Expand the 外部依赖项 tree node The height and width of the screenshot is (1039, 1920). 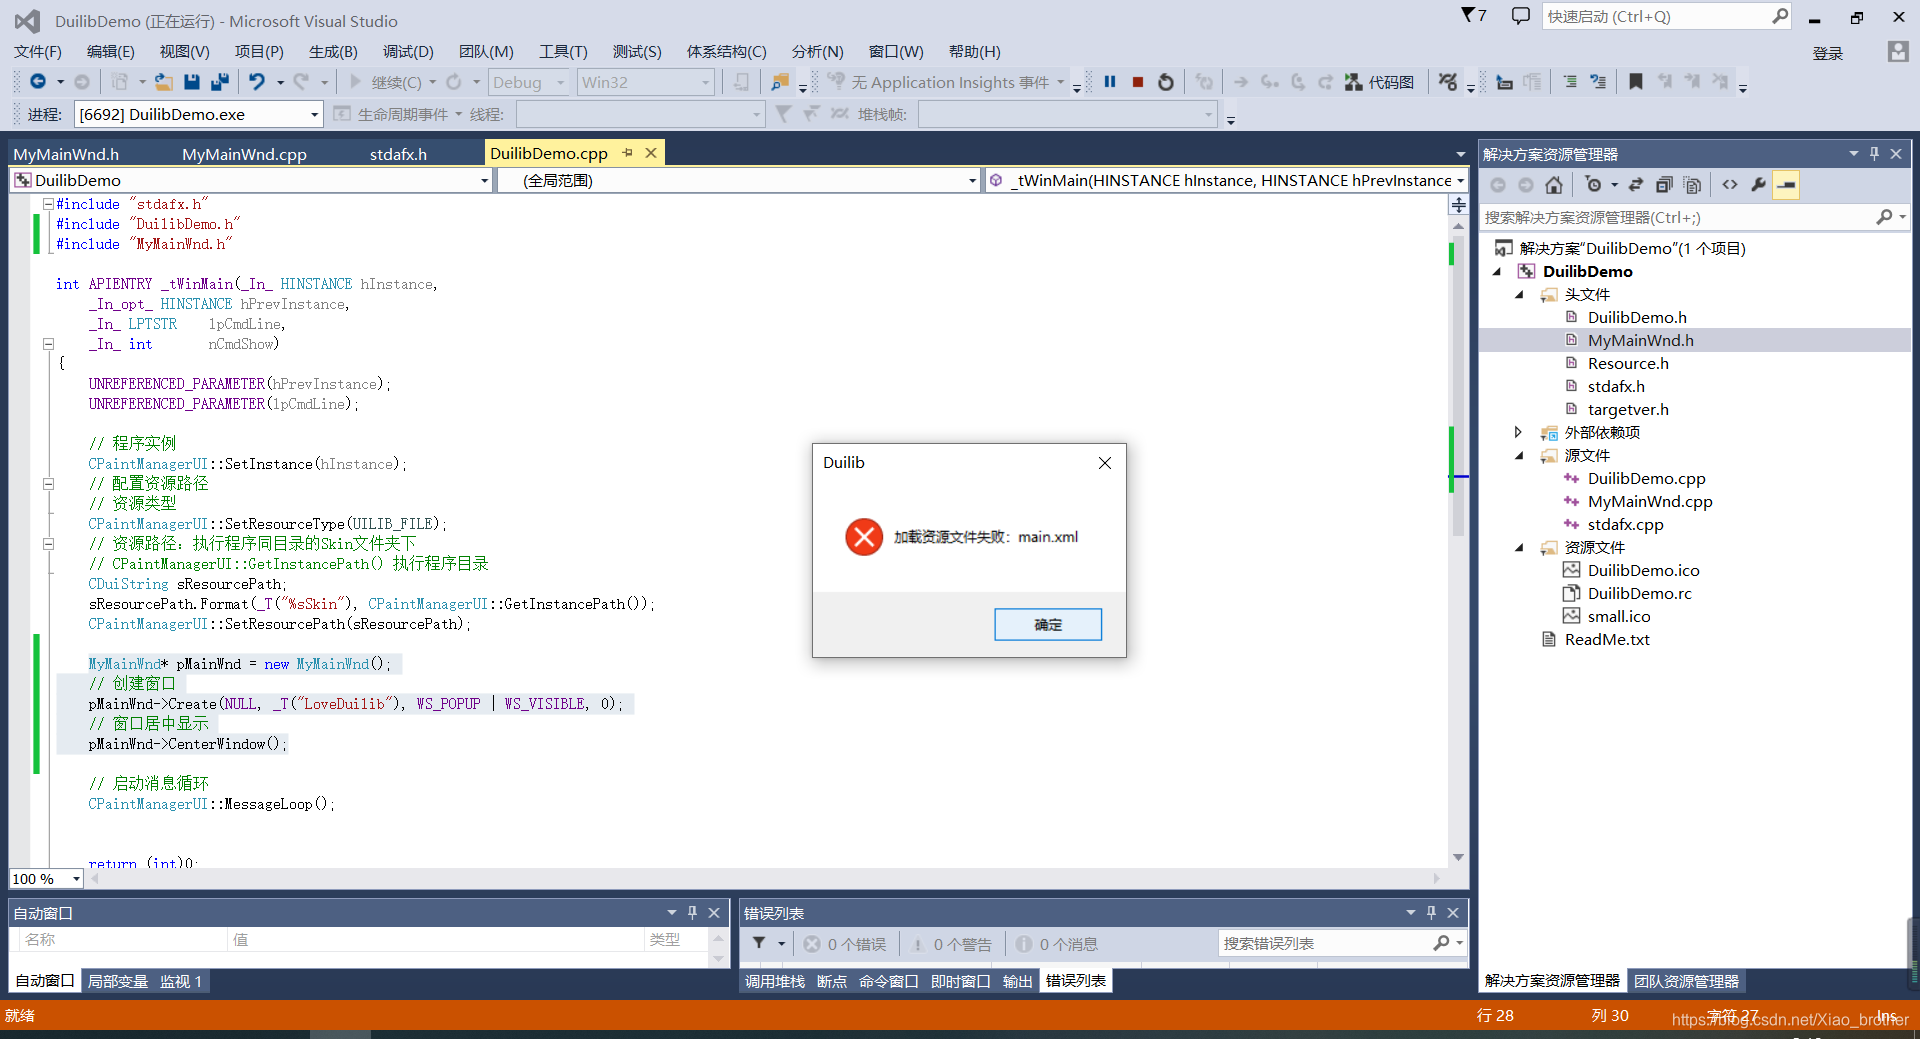click(1518, 432)
